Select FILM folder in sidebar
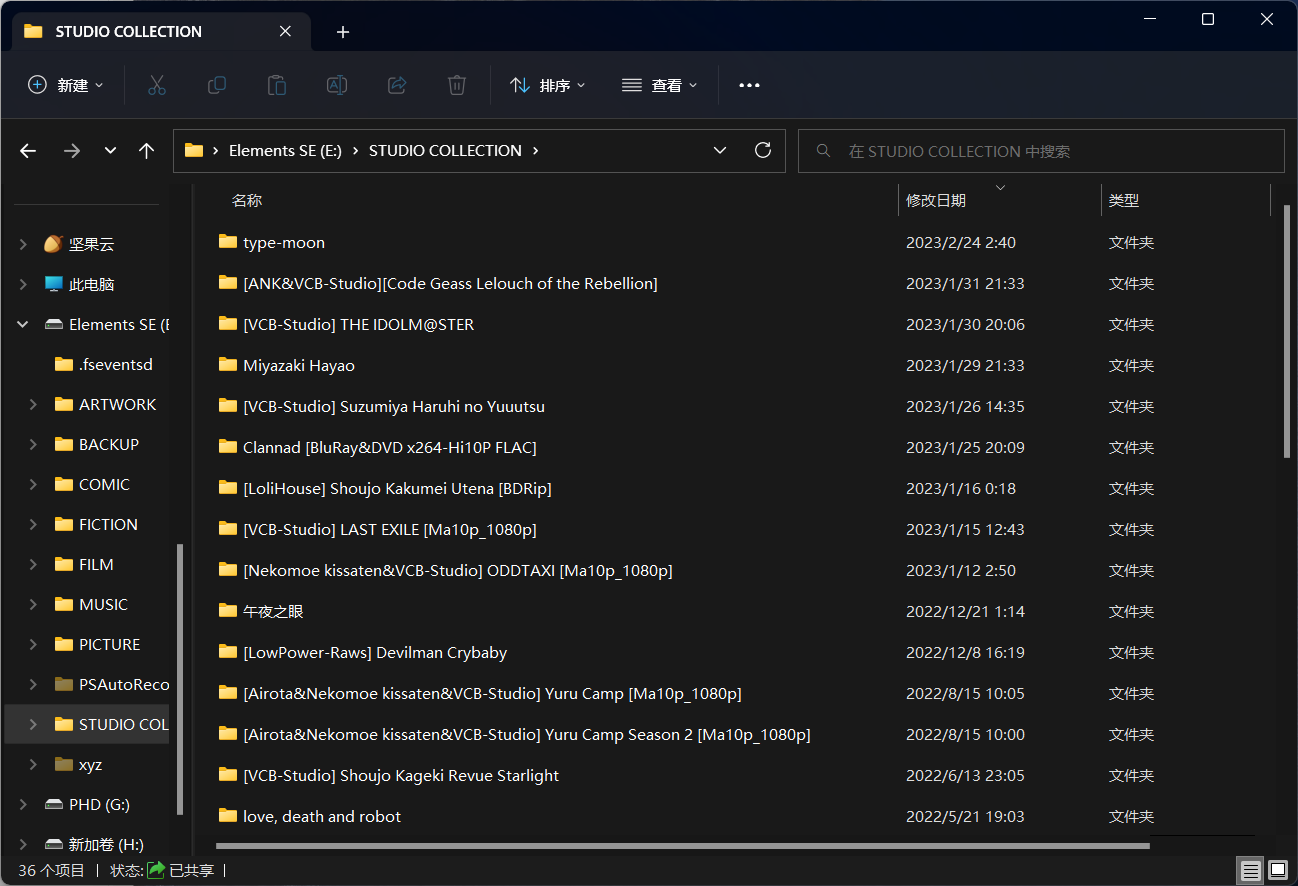This screenshot has width=1298, height=886. pyautogui.click(x=96, y=564)
